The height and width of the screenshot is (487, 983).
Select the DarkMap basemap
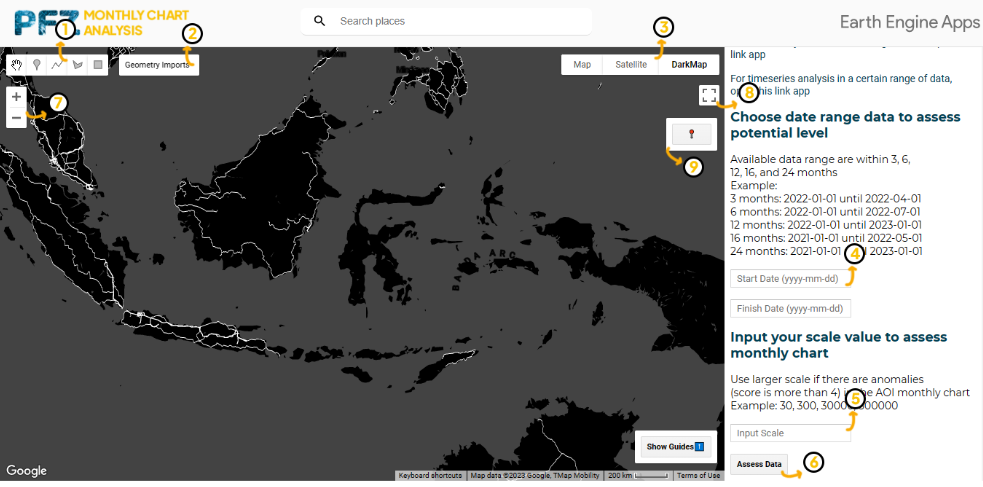[x=689, y=64]
